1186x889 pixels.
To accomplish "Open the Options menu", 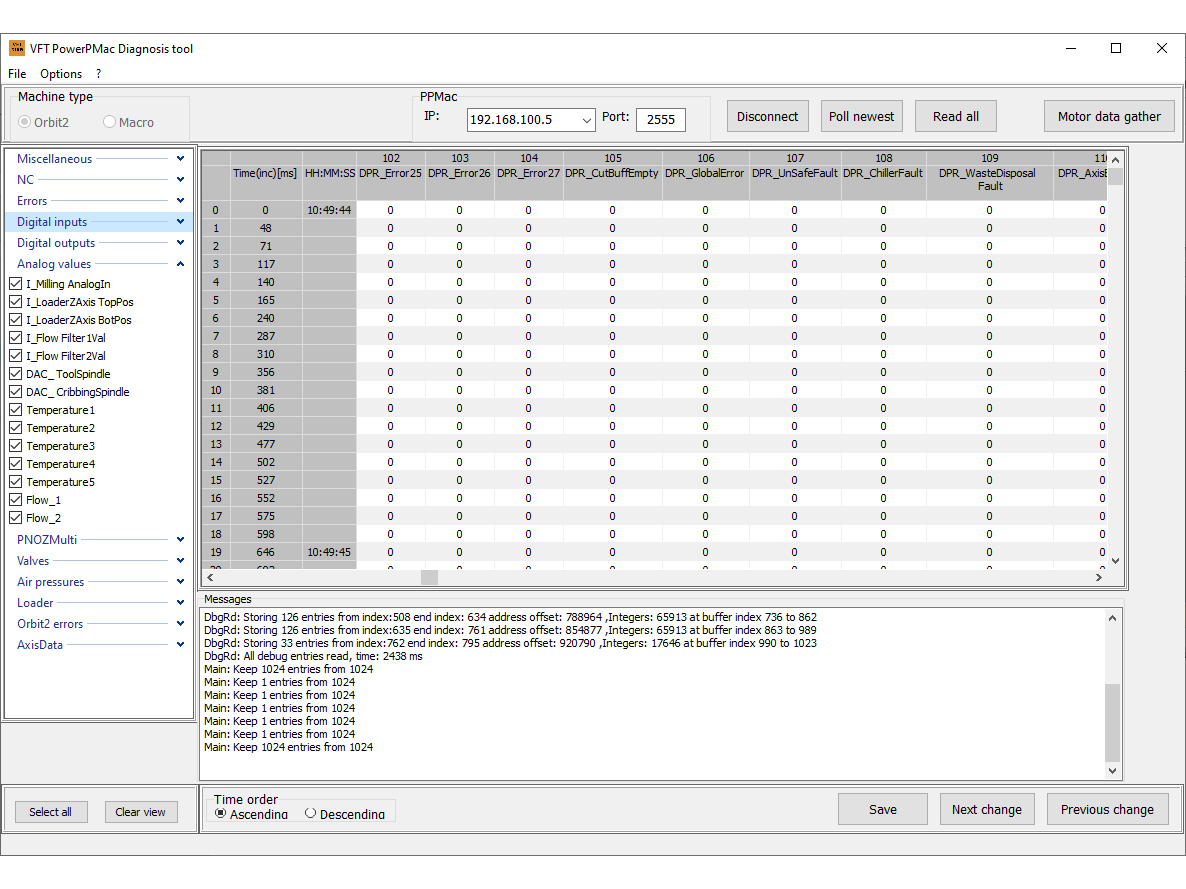I will click(61, 74).
